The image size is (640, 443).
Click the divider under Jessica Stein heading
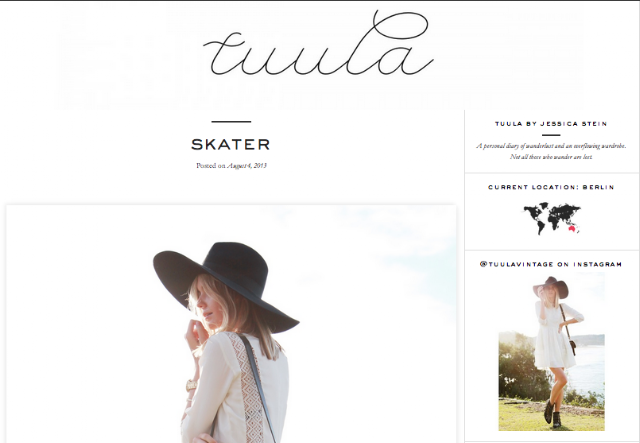pyautogui.click(x=551, y=135)
